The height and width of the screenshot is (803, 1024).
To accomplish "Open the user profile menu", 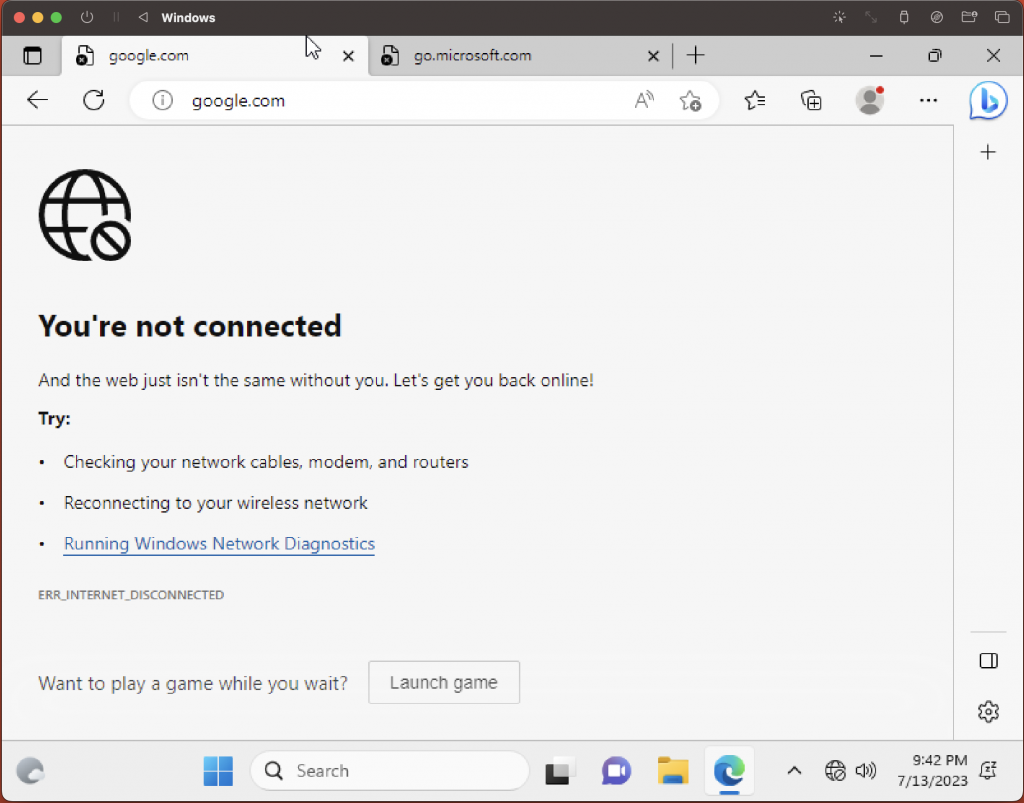I will [x=870, y=100].
